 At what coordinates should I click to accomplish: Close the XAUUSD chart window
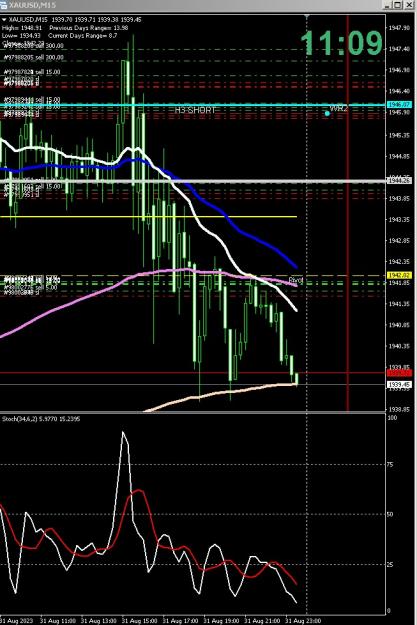[409, 5]
